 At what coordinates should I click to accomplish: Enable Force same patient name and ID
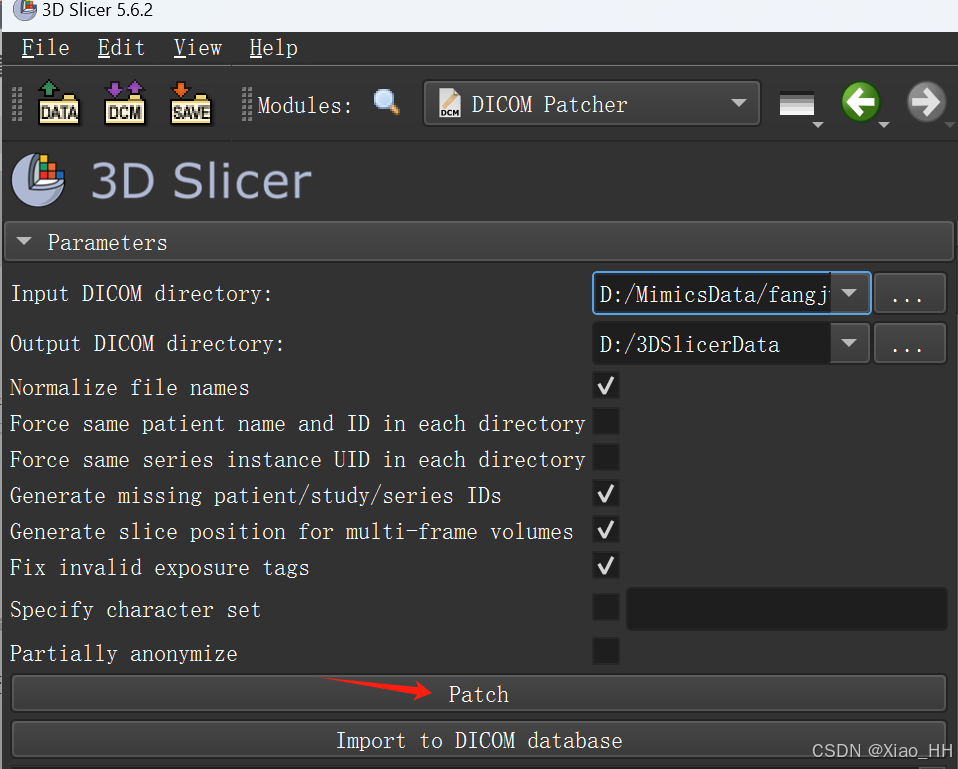(x=605, y=422)
